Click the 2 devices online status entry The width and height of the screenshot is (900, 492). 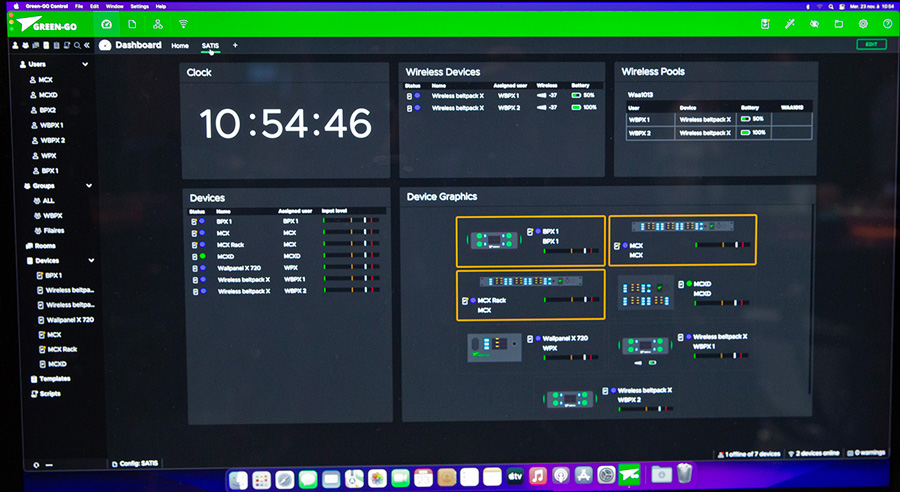click(x=814, y=453)
